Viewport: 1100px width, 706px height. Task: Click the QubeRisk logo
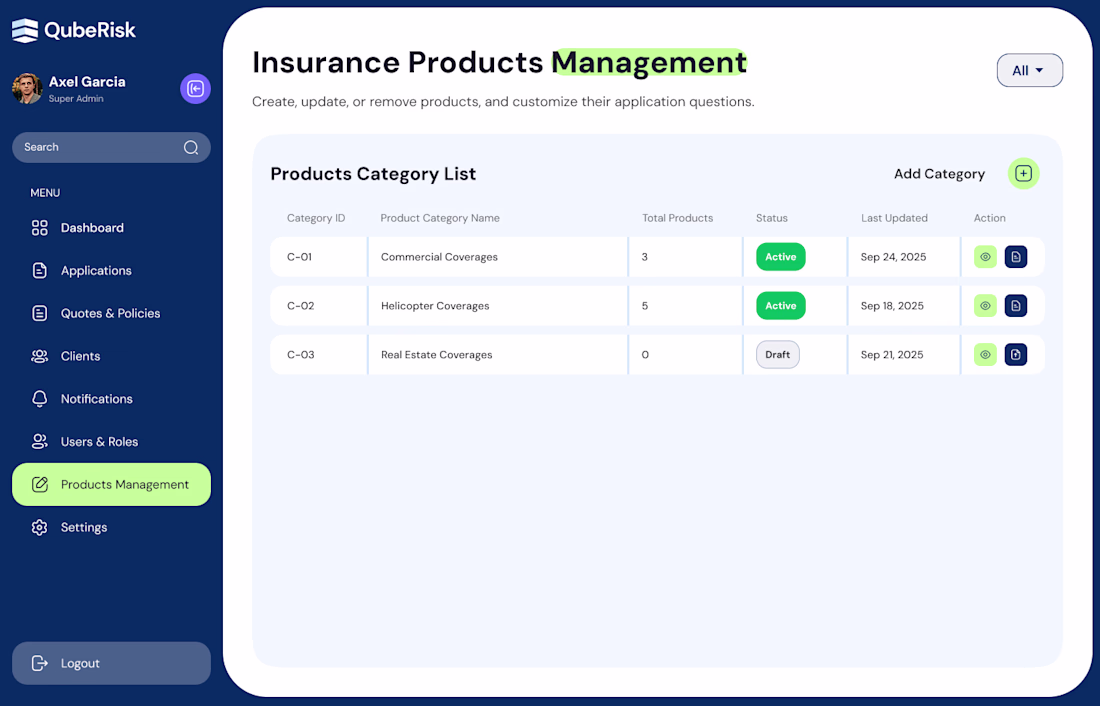[x=74, y=30]
